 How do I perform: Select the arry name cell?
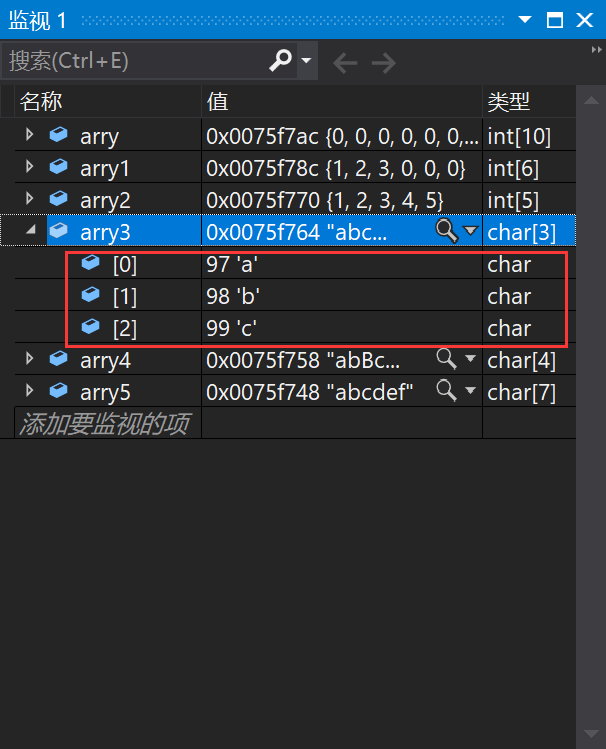(x=99, y=137)
